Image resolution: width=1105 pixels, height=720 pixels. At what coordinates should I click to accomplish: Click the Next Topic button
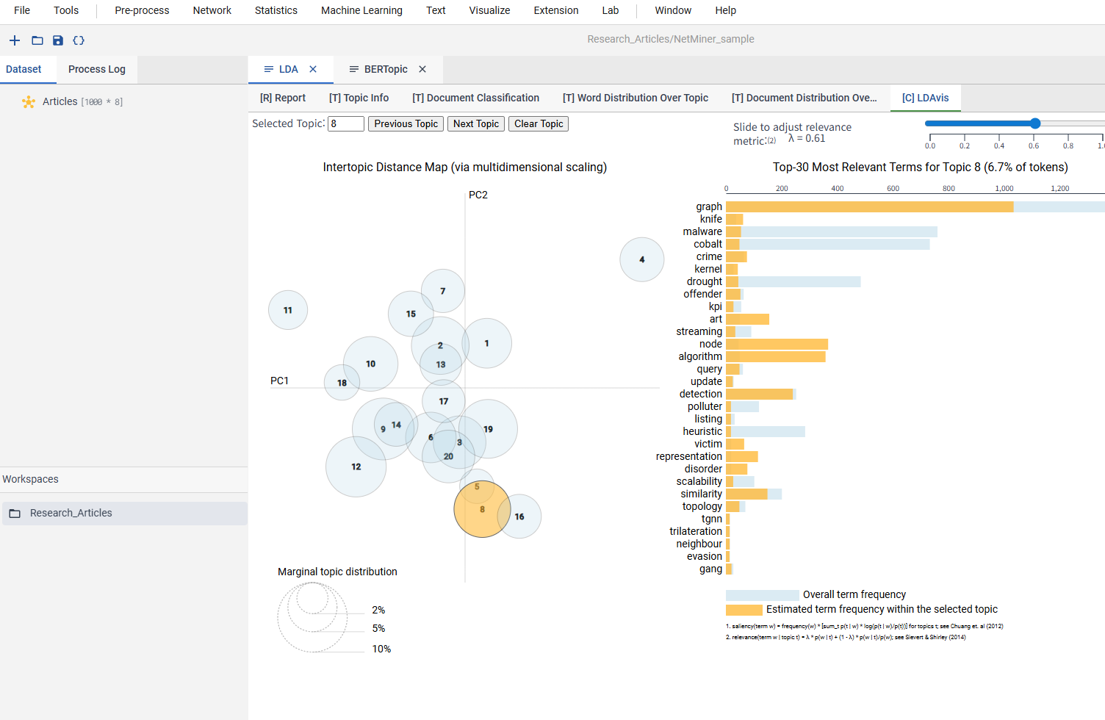(x=476, y=123)
